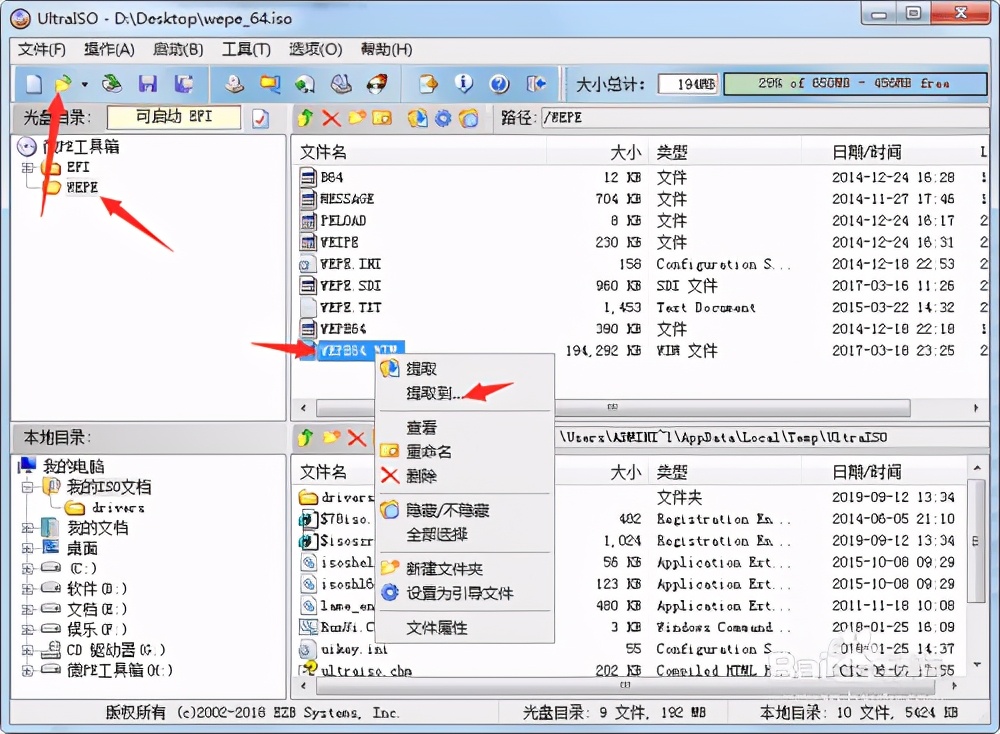Open the New ISO document icon

pos(32,84)
